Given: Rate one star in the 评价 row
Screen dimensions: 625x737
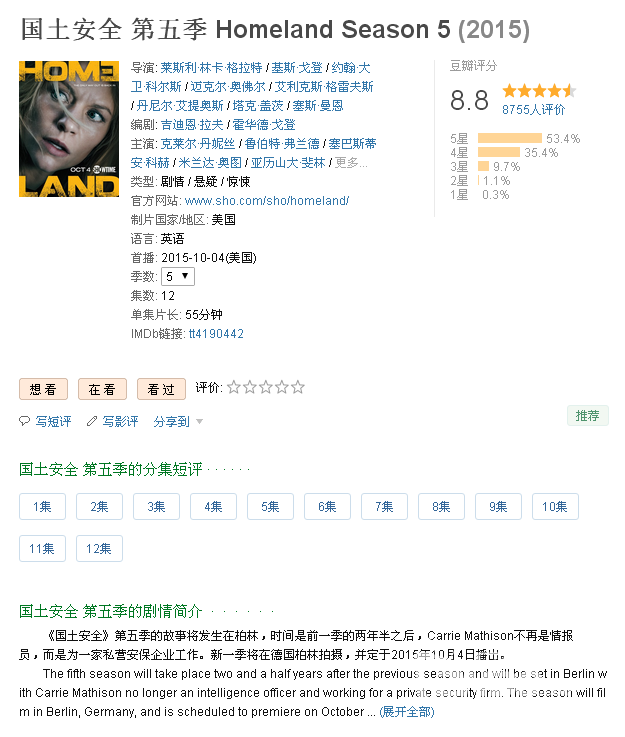Looking at the screenshot, I should (234, 387).
